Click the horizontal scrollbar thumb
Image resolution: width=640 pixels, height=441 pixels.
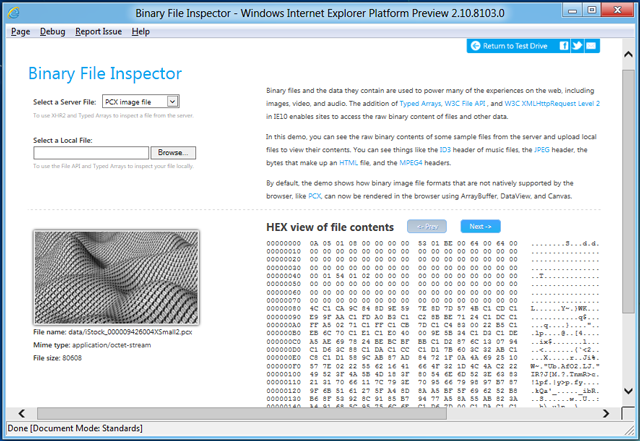242,413
